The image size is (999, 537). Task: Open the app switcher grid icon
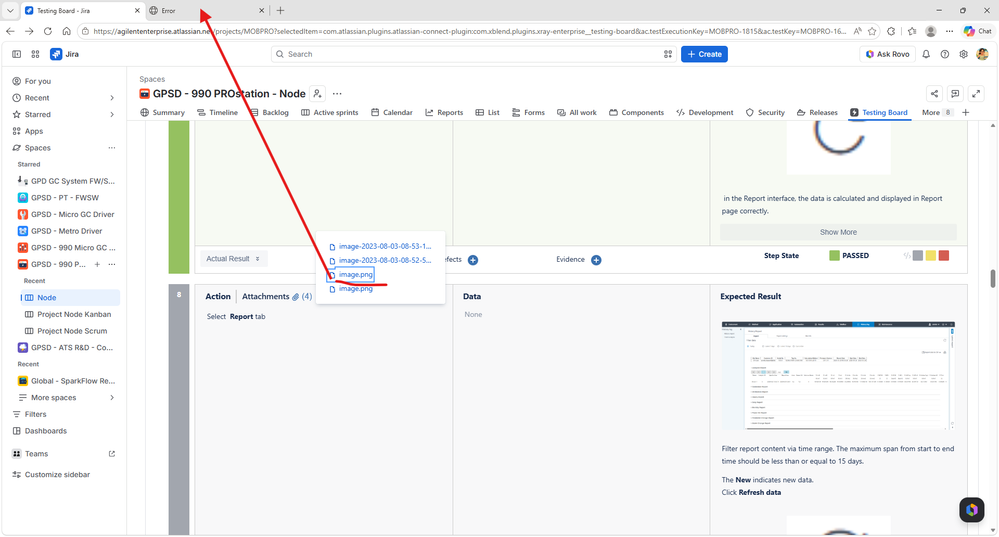point(35,54)
